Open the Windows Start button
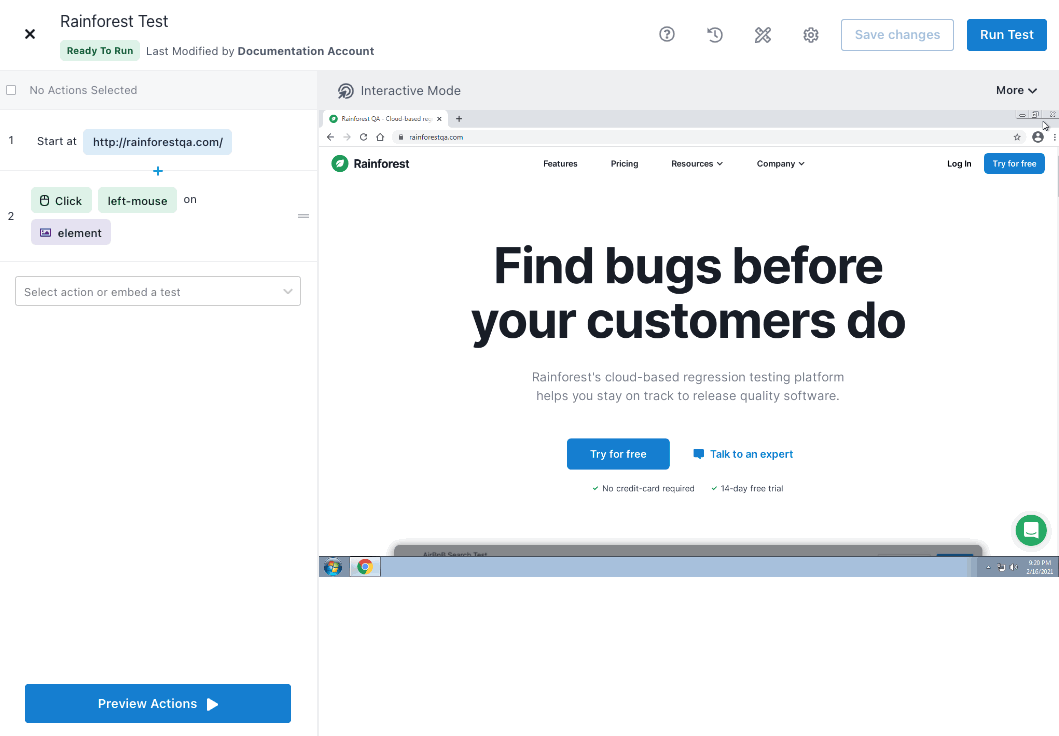 (x=332, y=567)
